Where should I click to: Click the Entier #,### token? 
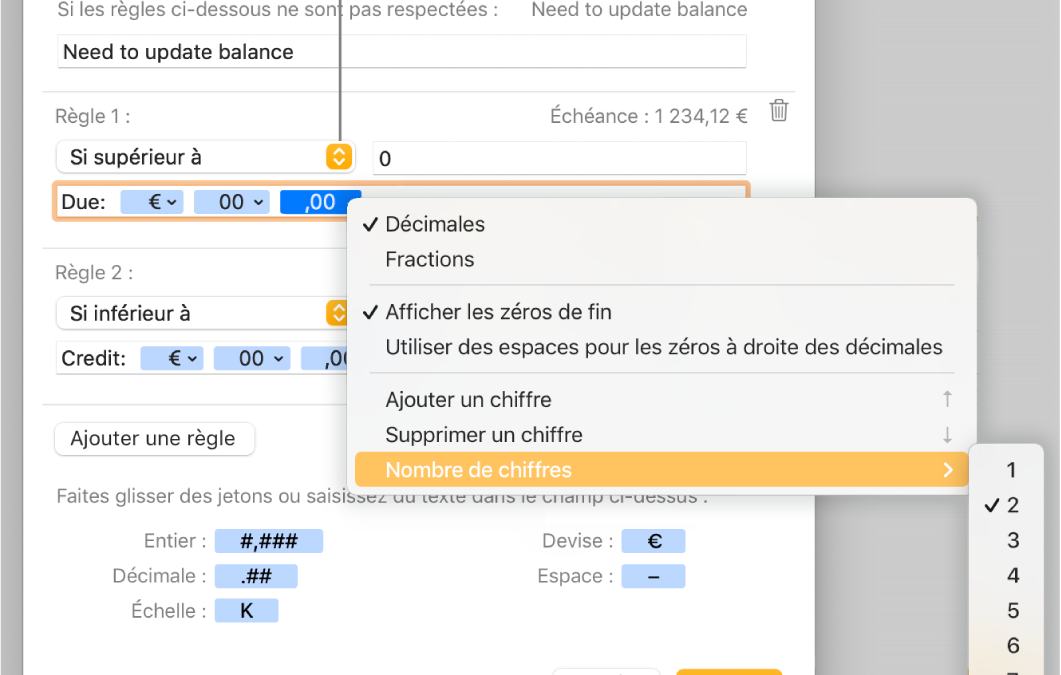click(269, 541)
